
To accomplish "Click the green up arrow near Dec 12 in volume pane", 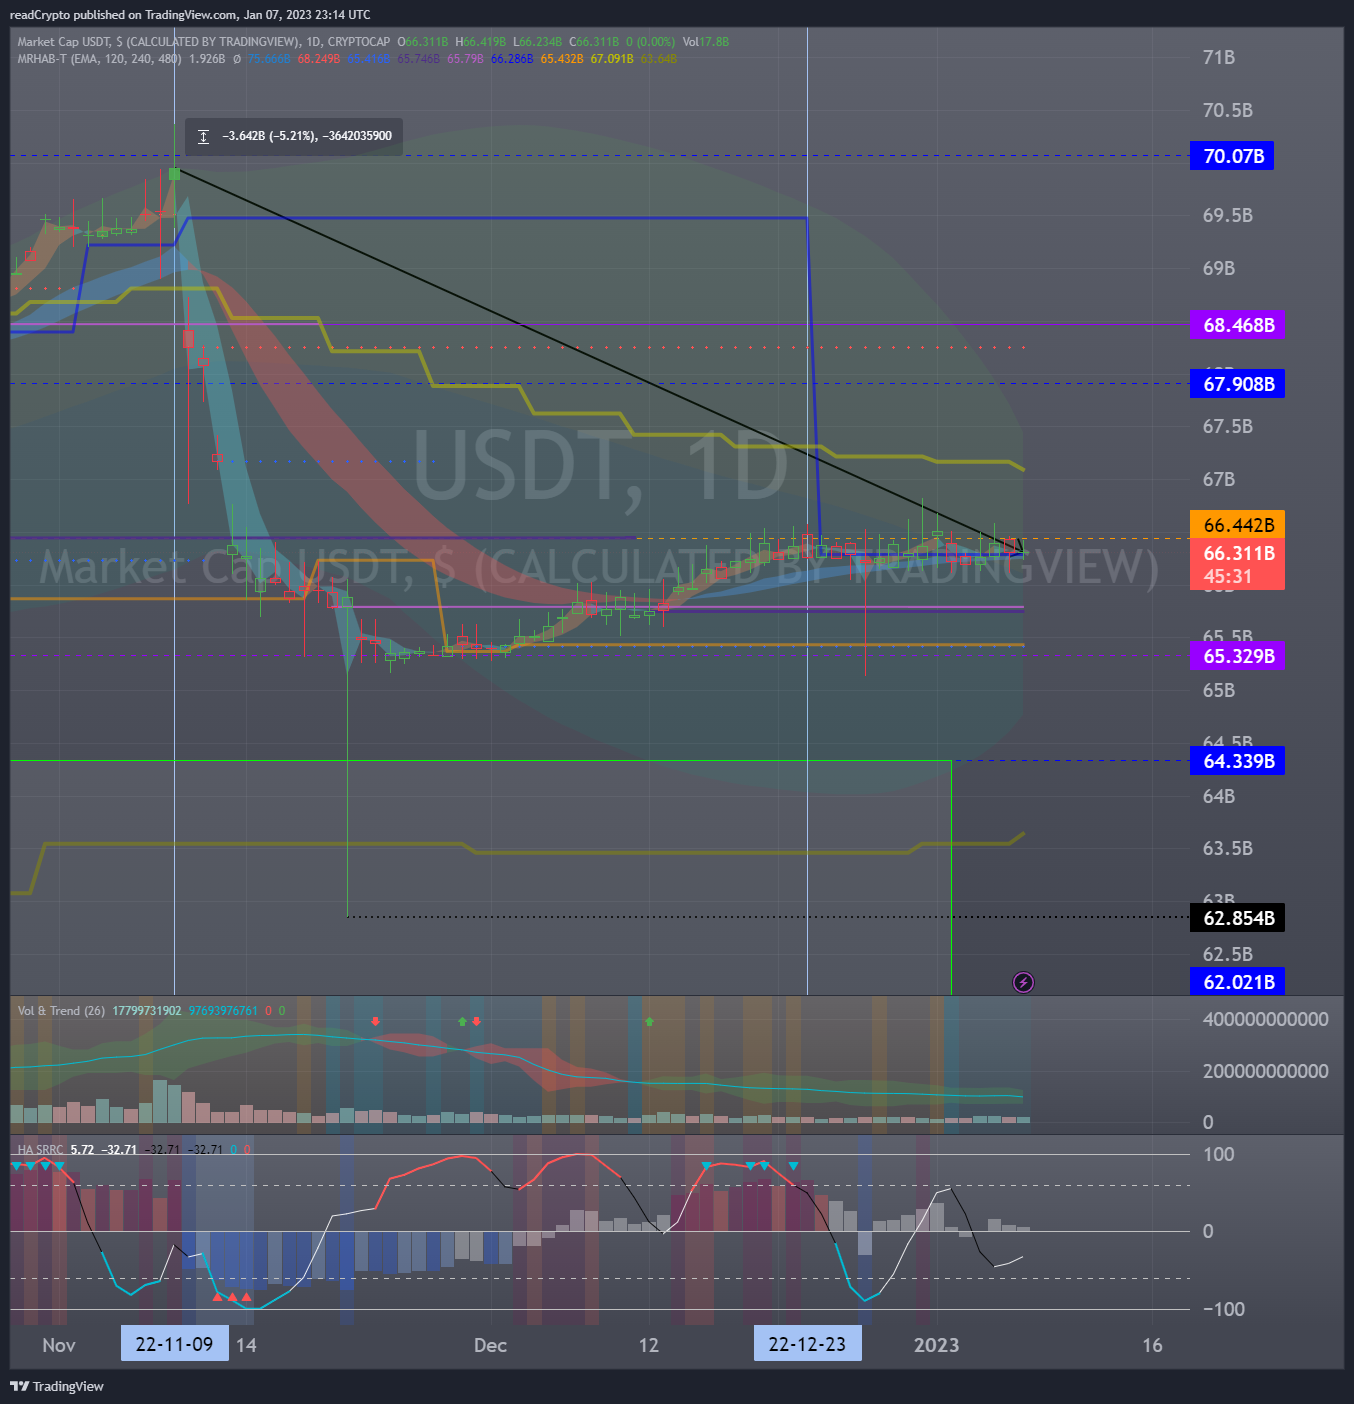I will click(649, 1021).
